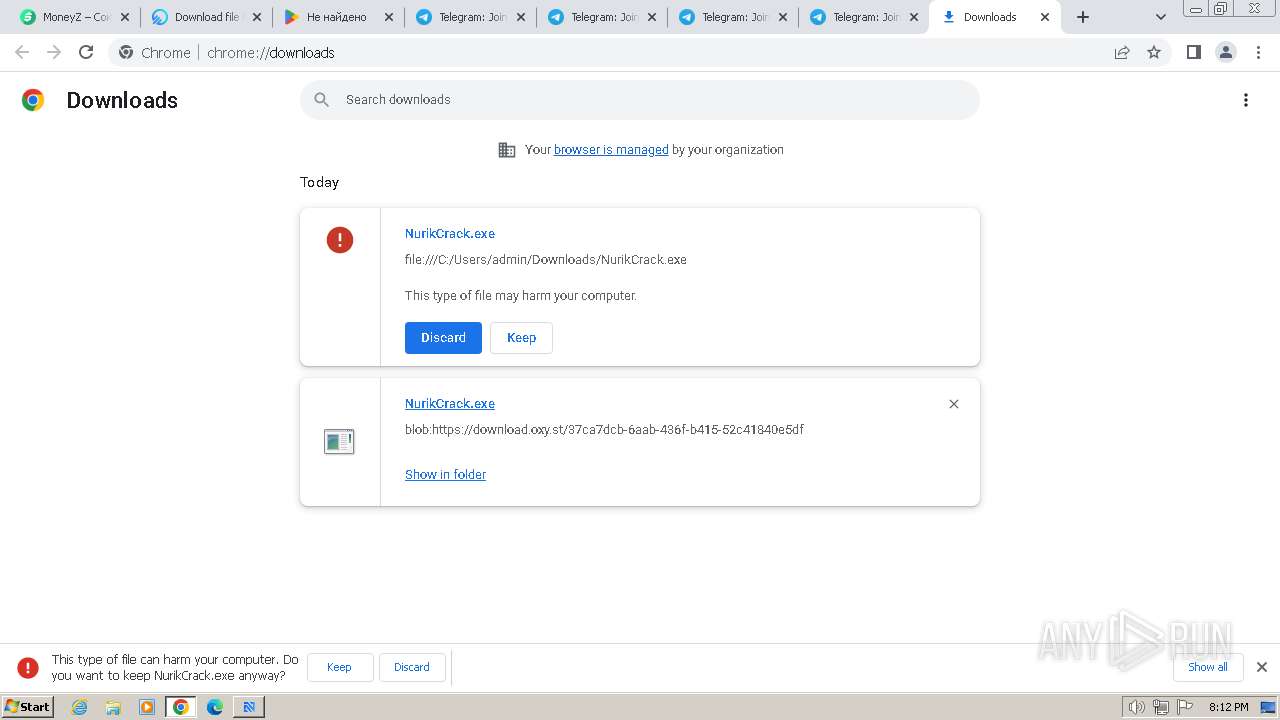Bookmark this page with the star

(1154, 52)
